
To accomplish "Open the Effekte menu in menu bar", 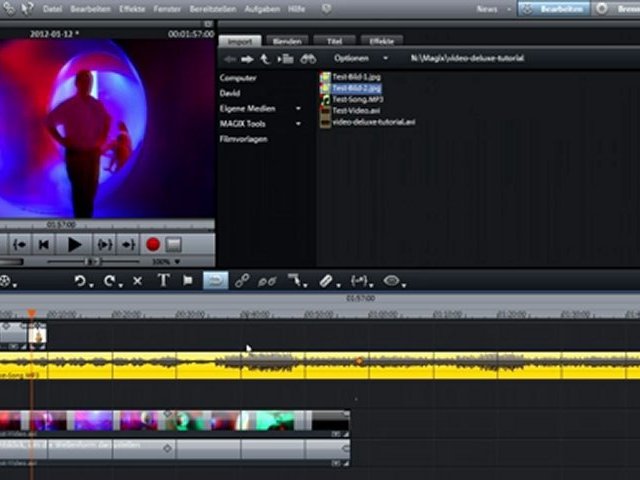I will point(132,8).
